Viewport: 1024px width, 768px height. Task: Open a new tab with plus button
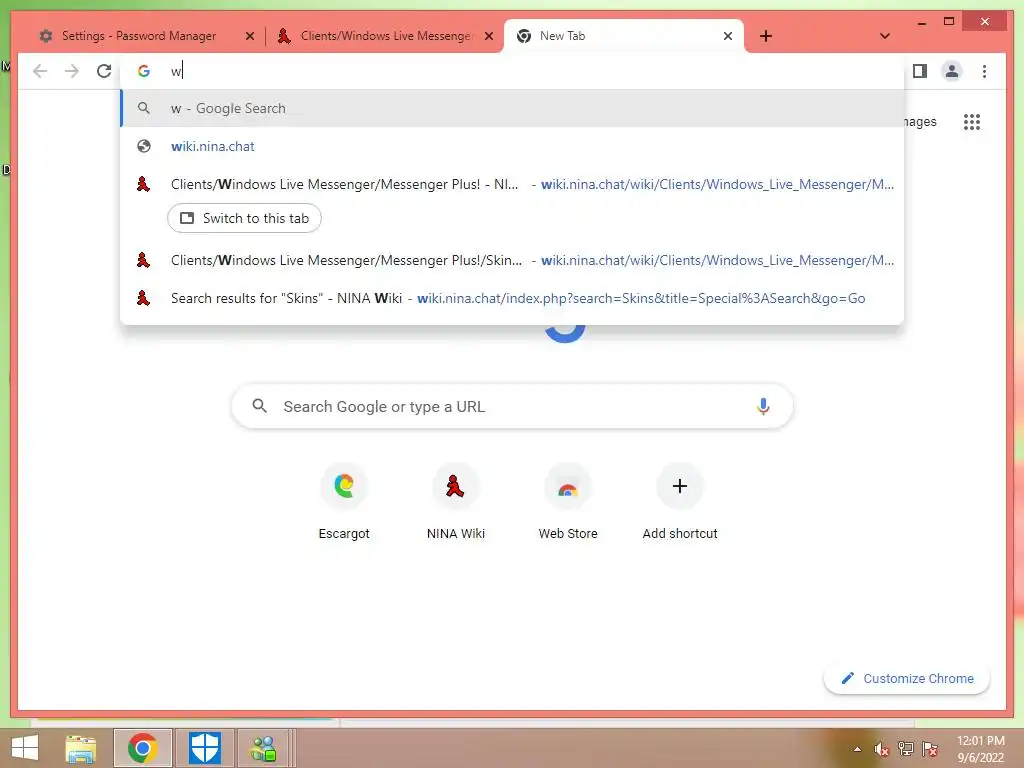(766, 36)
